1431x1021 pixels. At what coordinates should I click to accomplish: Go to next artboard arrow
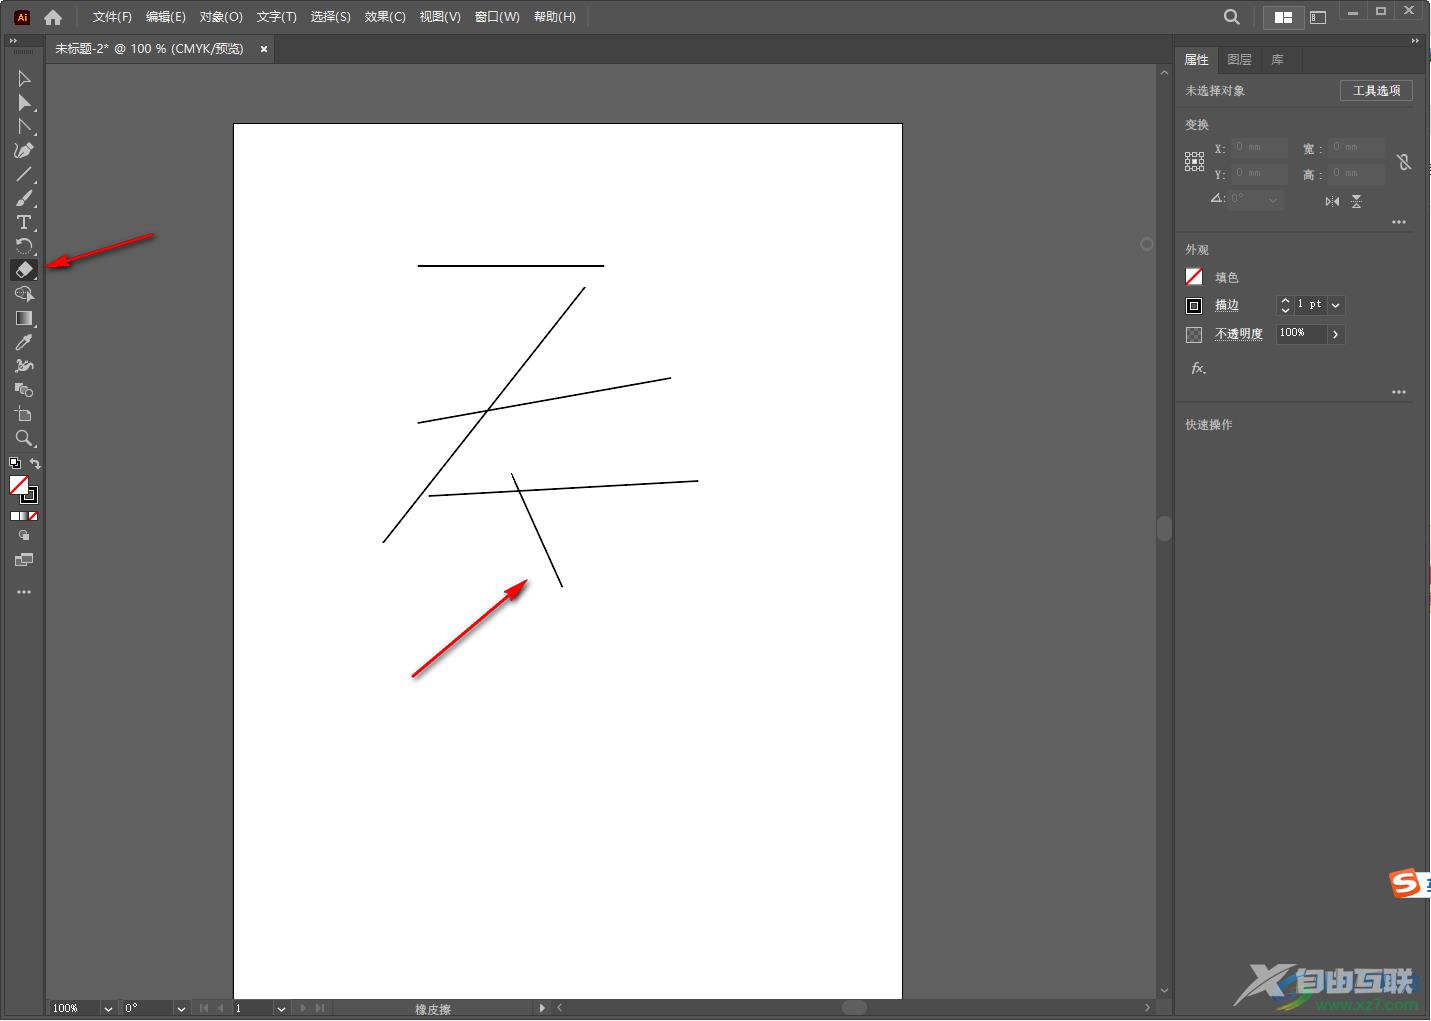[x=305, y=1008]
